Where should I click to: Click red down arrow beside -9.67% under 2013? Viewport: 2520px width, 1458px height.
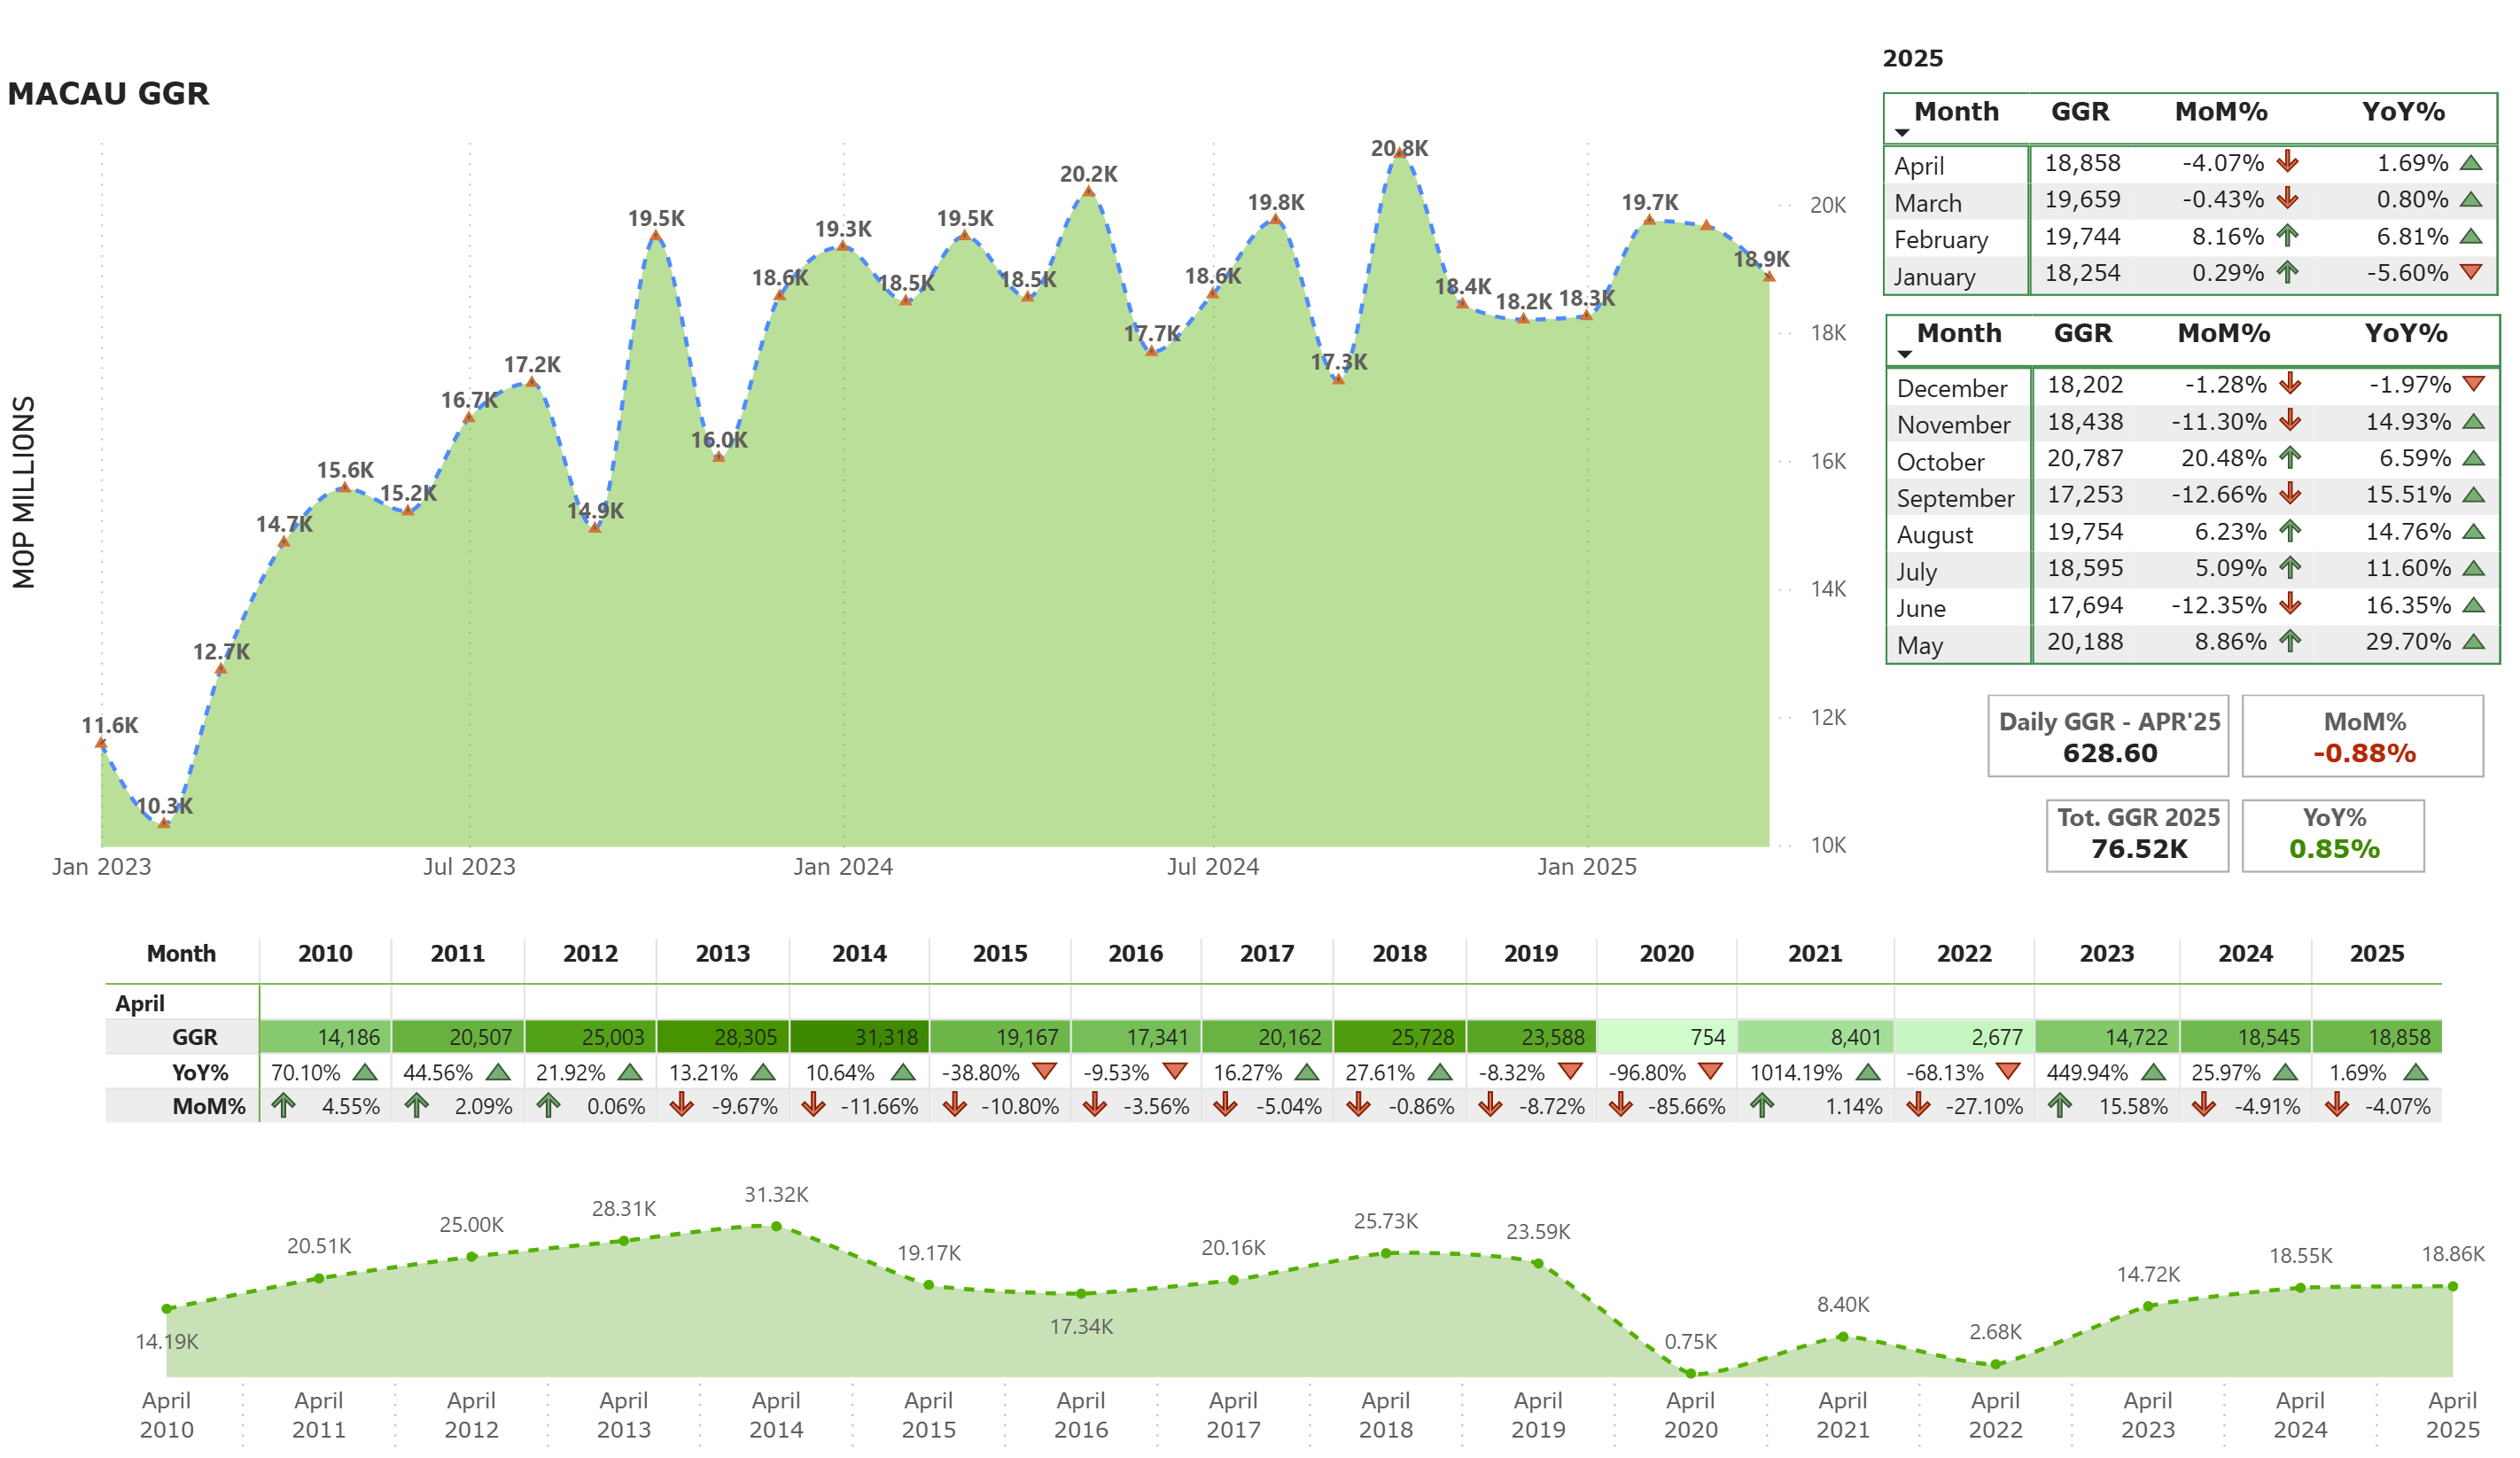pos(682,1105)
